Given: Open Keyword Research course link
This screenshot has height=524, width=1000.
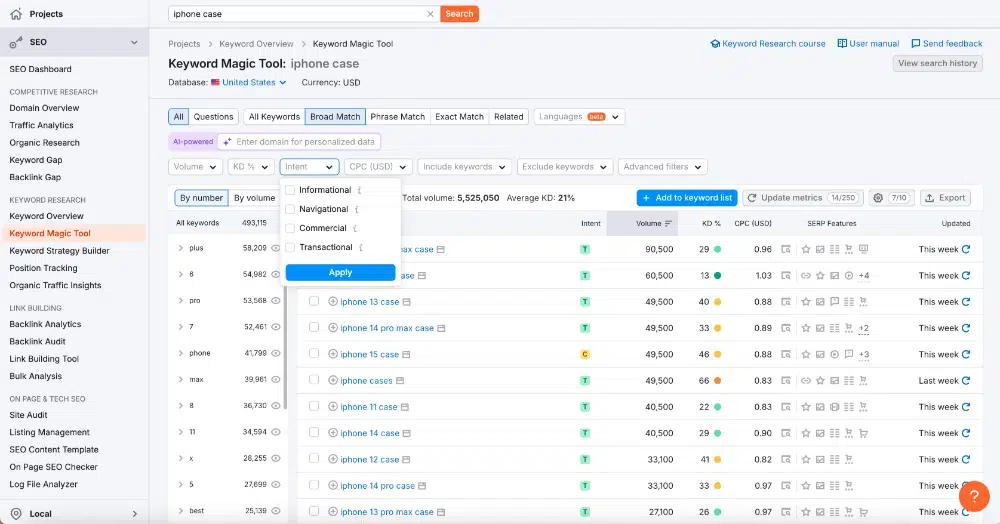Looking at the screenshot, I should click(x=768, y=44).
